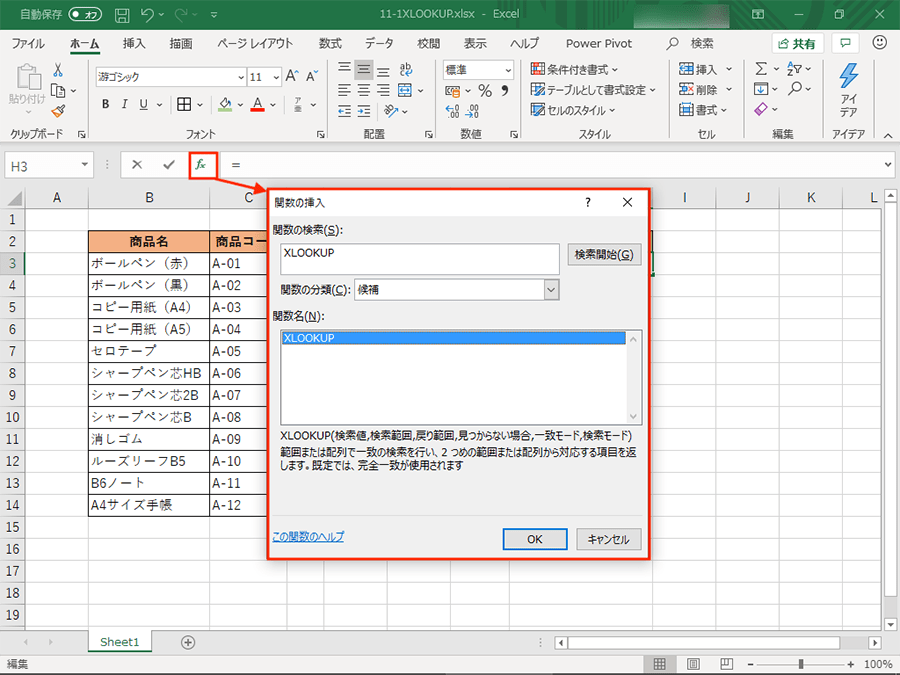The height and width of the screenshot is (675, 900).
Task: Click the AutoSum sigma icon
Action: point(761,69)
